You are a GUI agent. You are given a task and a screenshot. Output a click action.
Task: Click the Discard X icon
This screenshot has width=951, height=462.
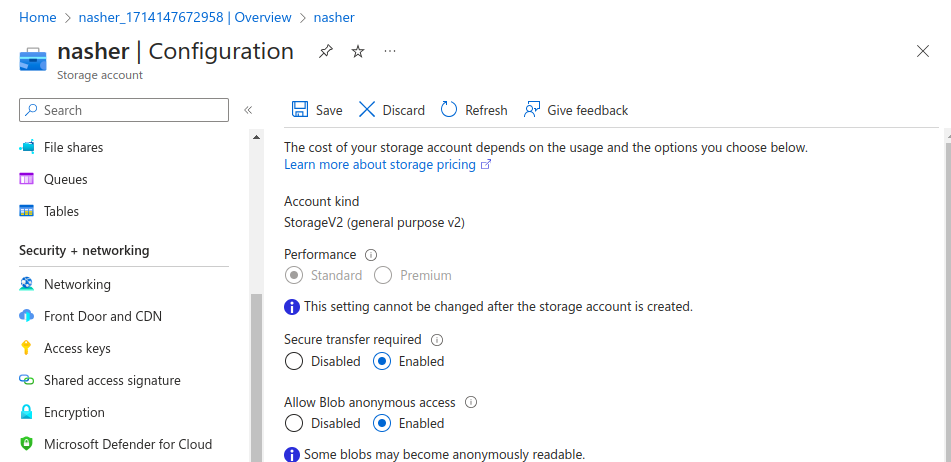pos(367,110)
